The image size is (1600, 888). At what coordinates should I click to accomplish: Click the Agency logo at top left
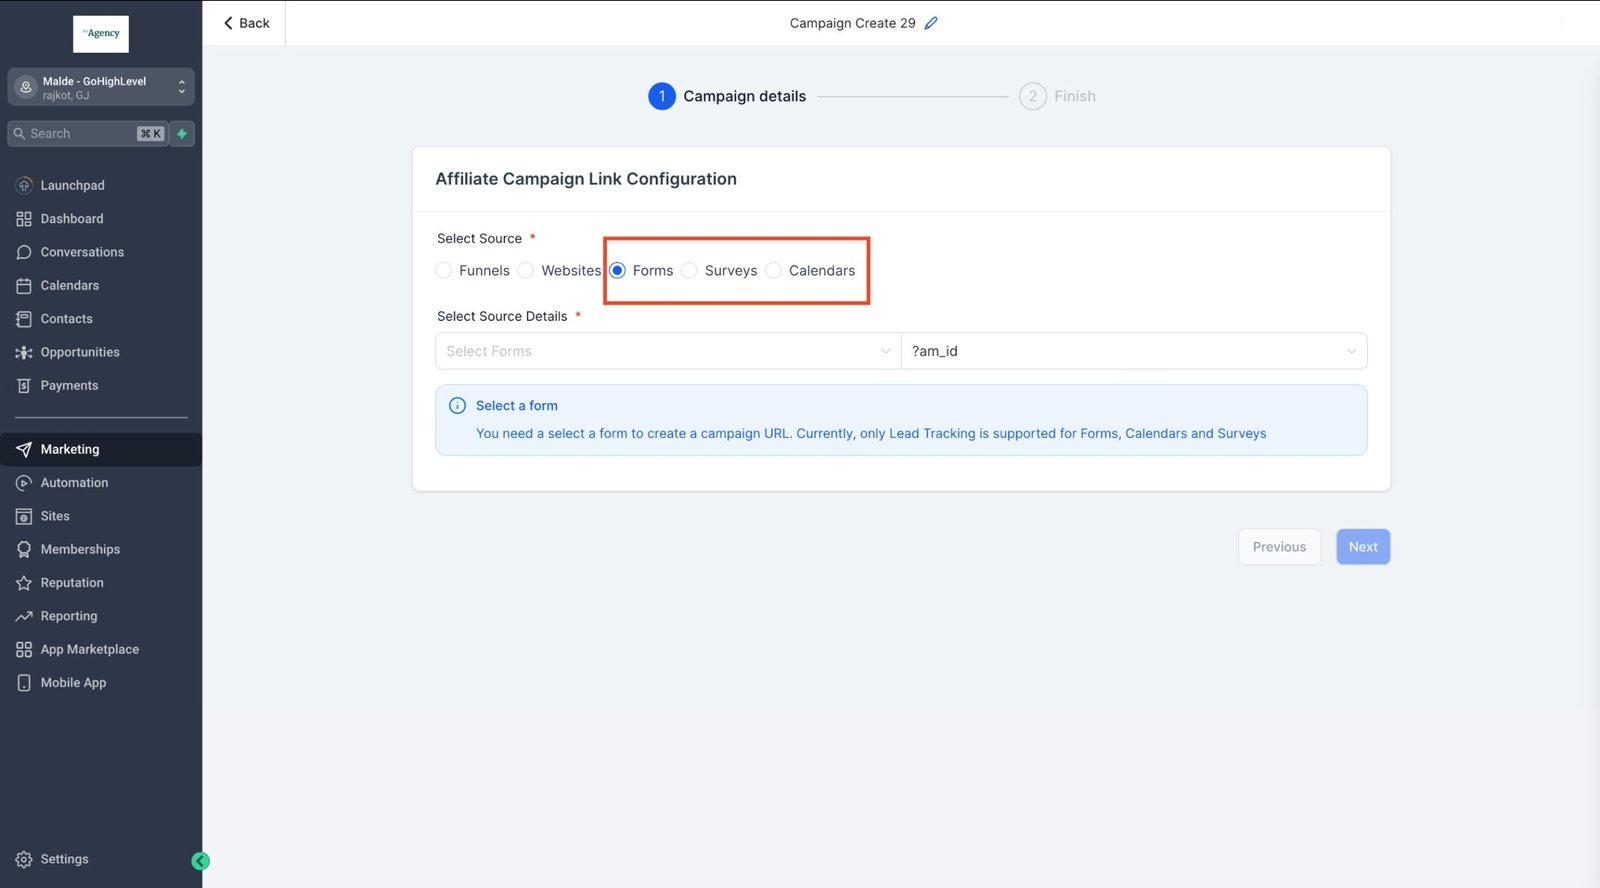[101, 34]
